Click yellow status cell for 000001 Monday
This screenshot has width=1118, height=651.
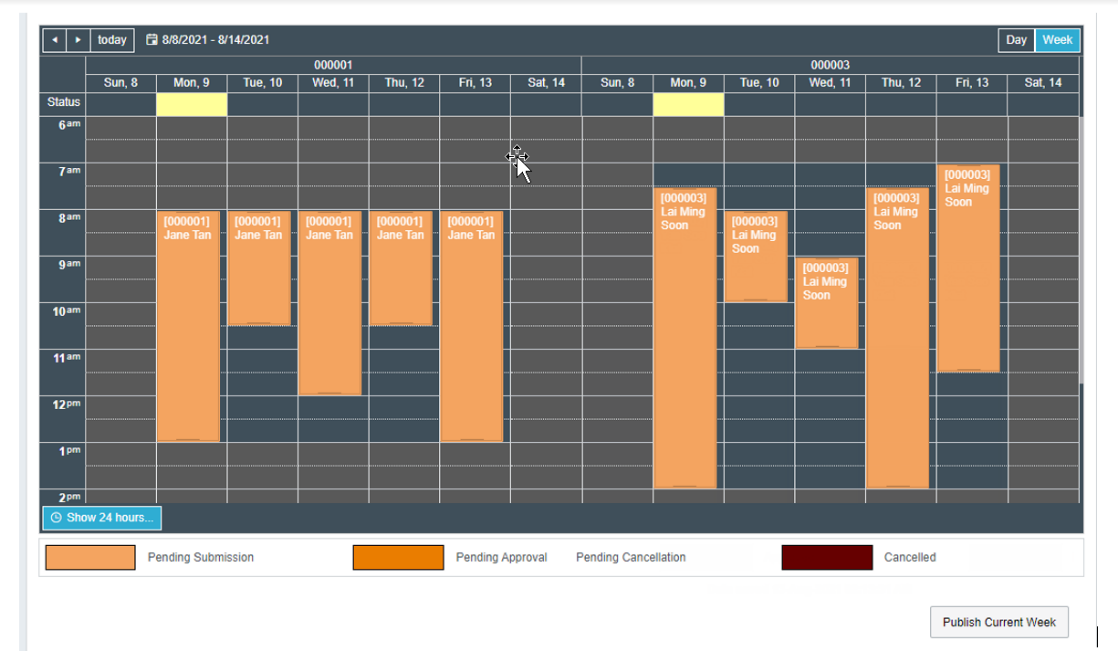click(x=192, y=104)
